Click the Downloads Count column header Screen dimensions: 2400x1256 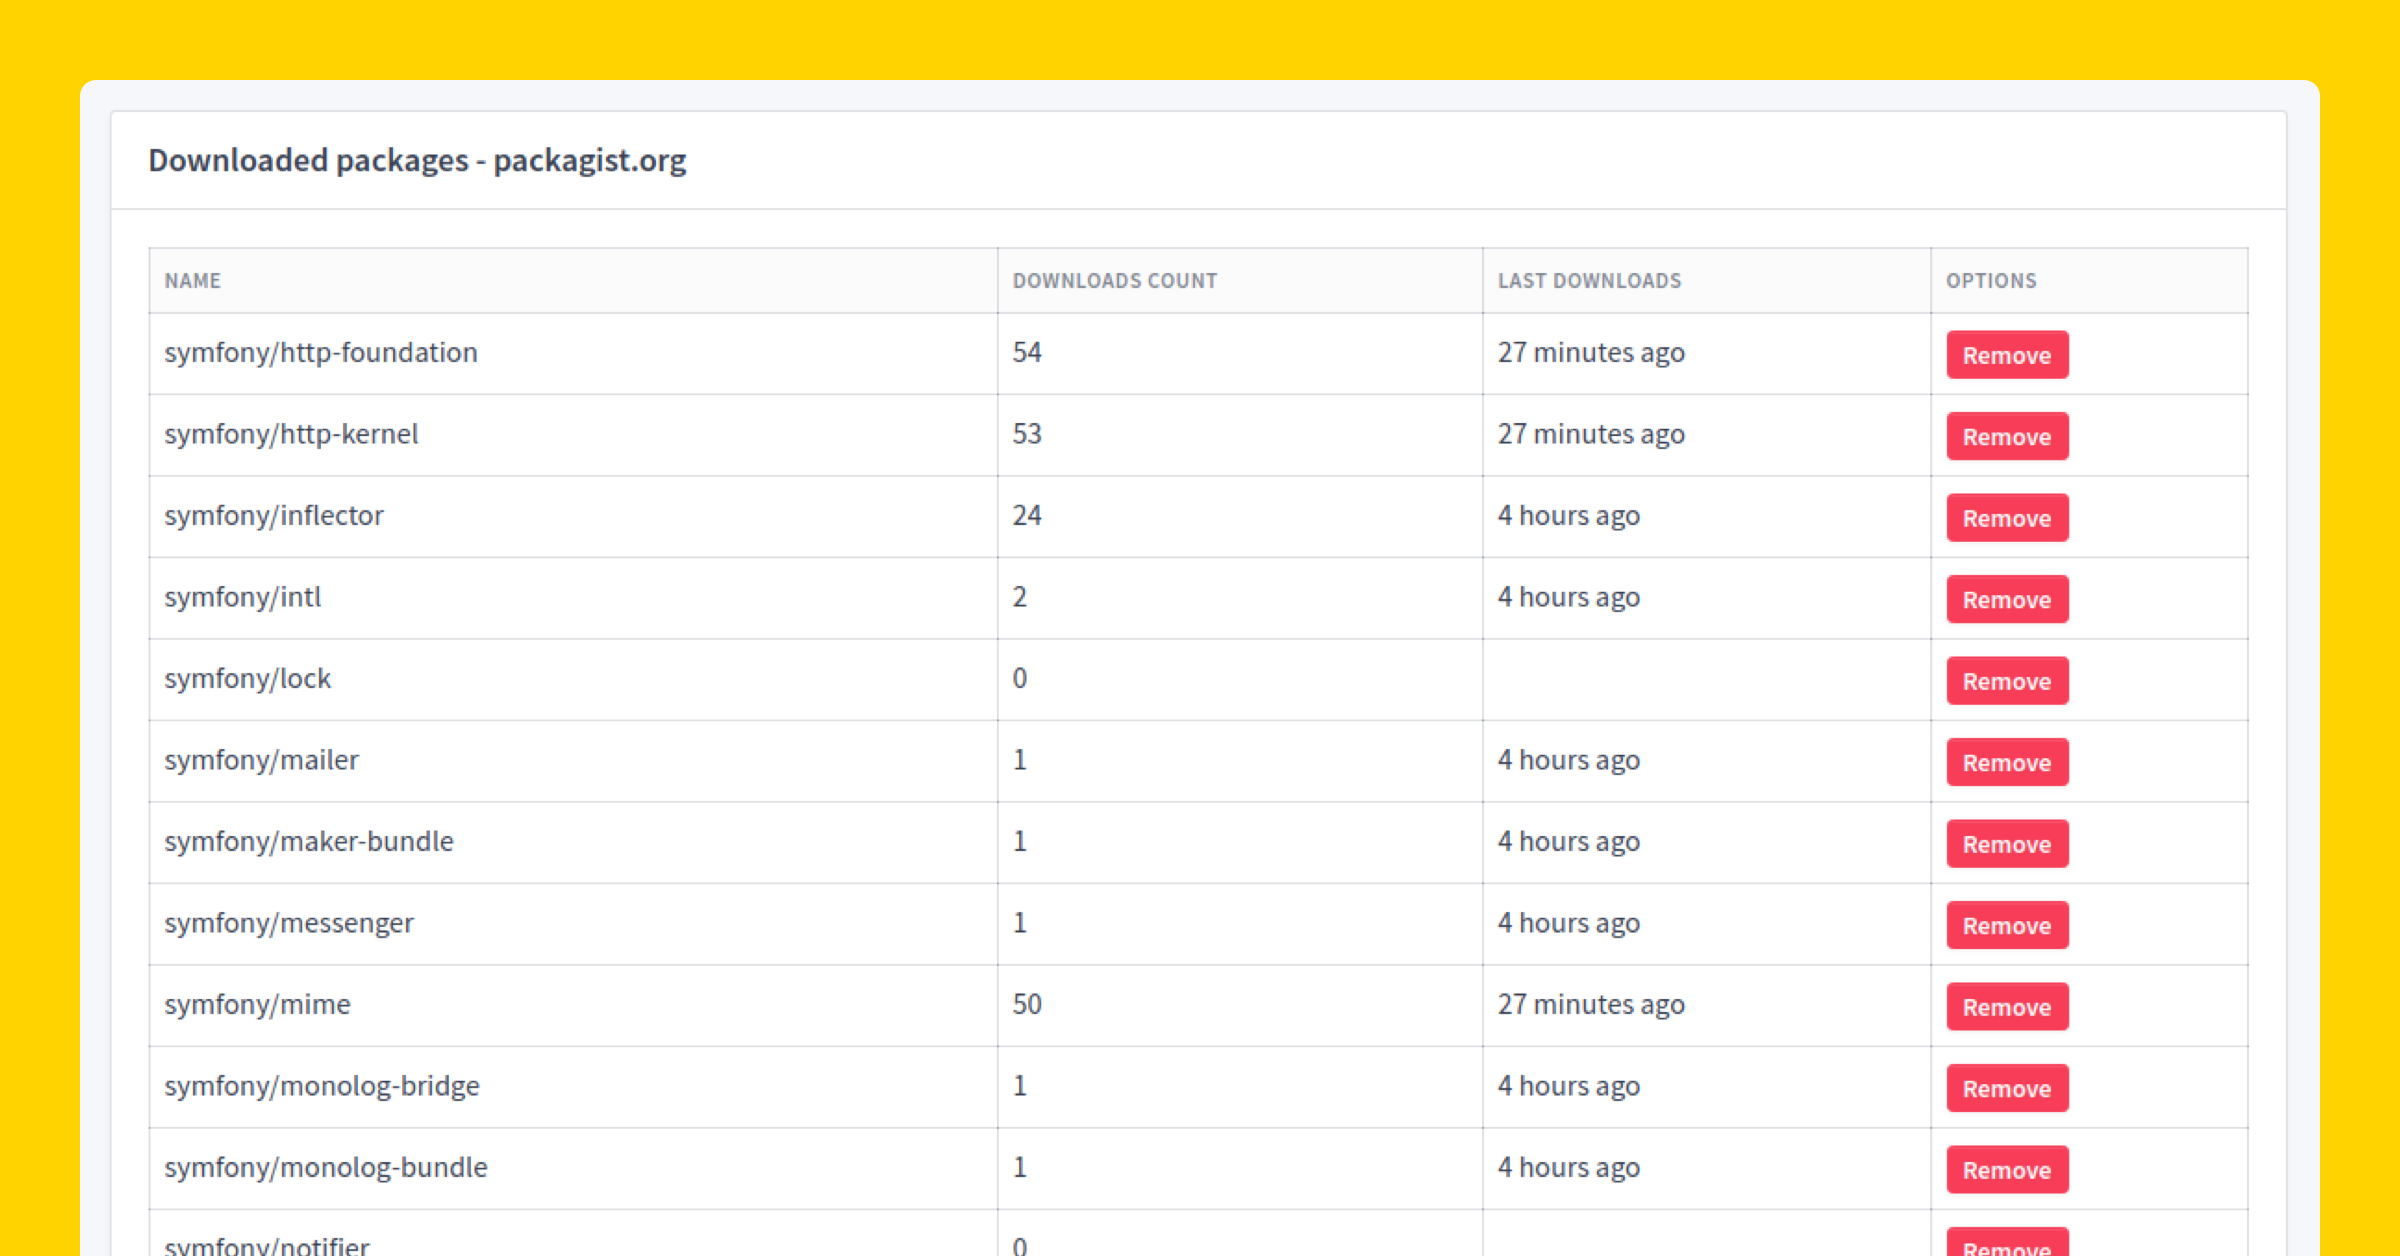tap(1114, 281)
